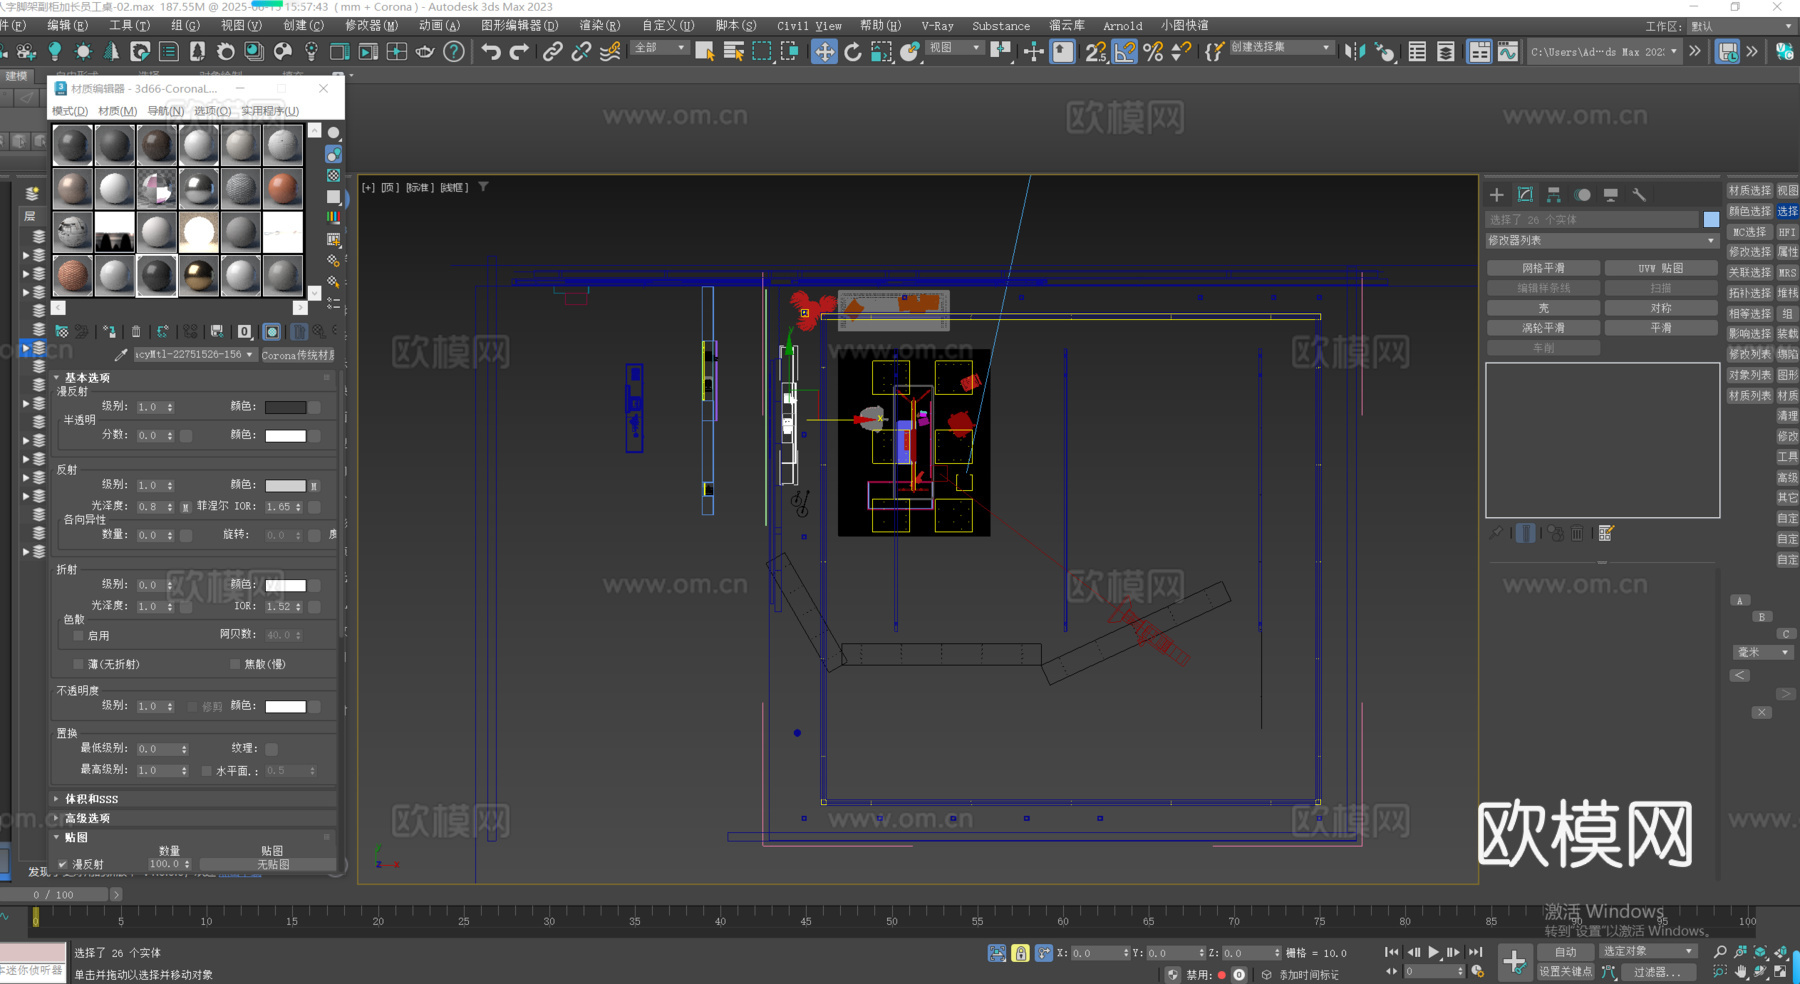Open the Motion tab icon in command panel
Viewport: 1800px width, 984px height.
[1582, 195]
